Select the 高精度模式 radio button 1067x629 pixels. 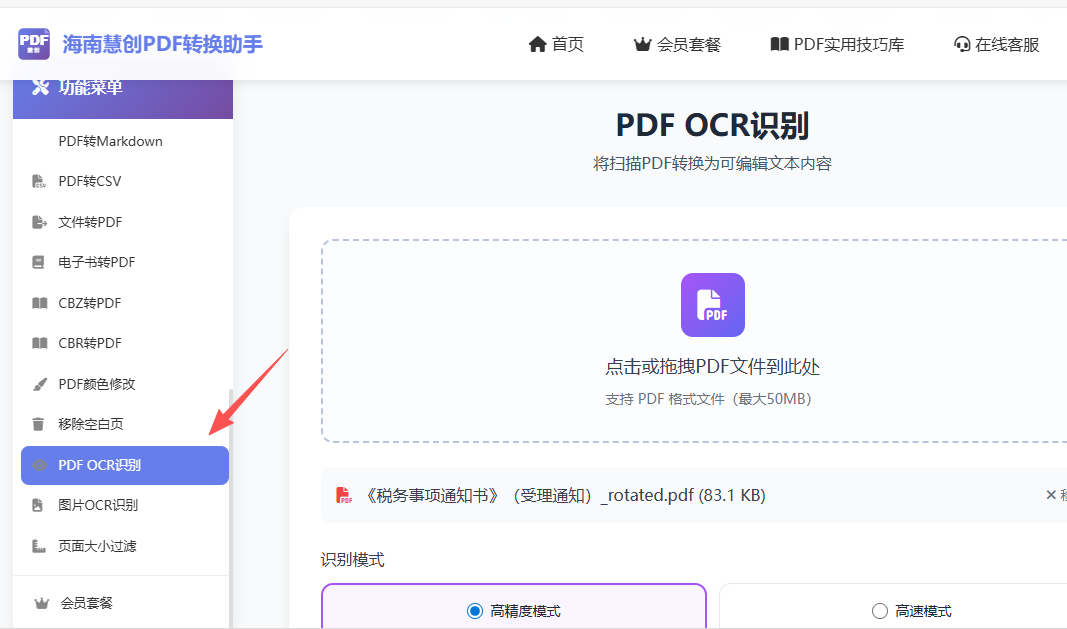(x=475, y=611)
